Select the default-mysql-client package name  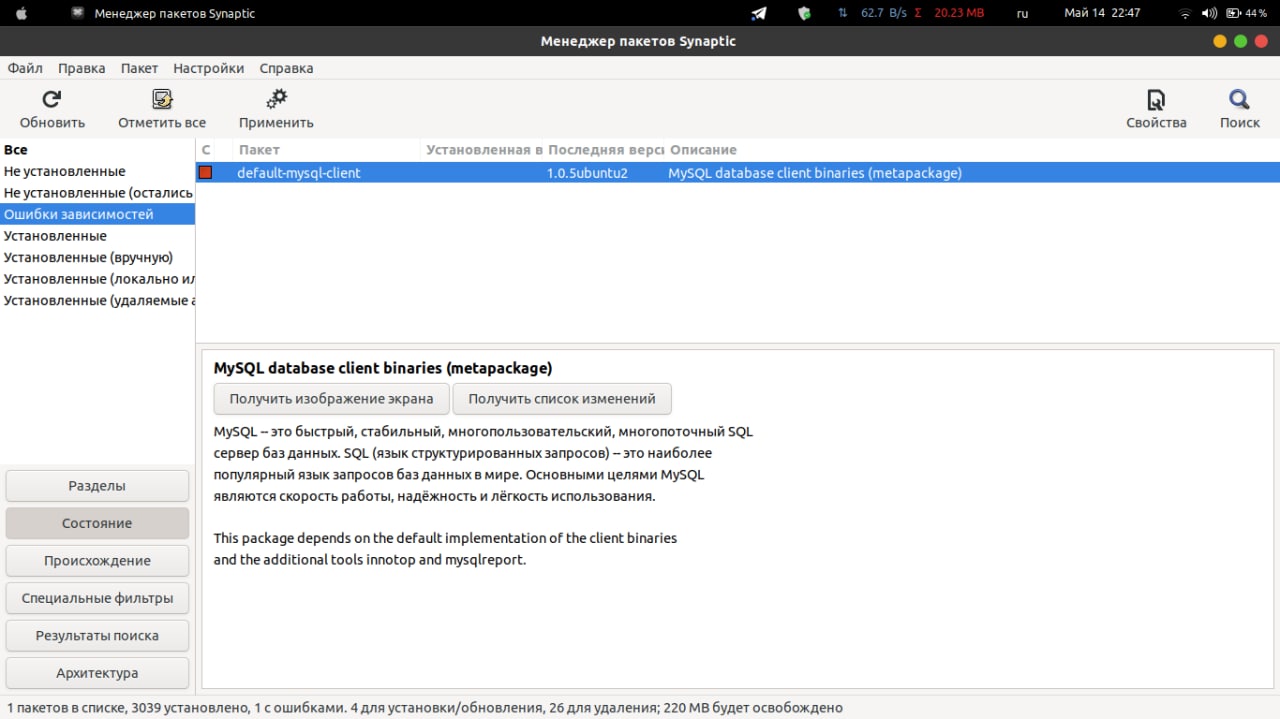click(298, 173)
